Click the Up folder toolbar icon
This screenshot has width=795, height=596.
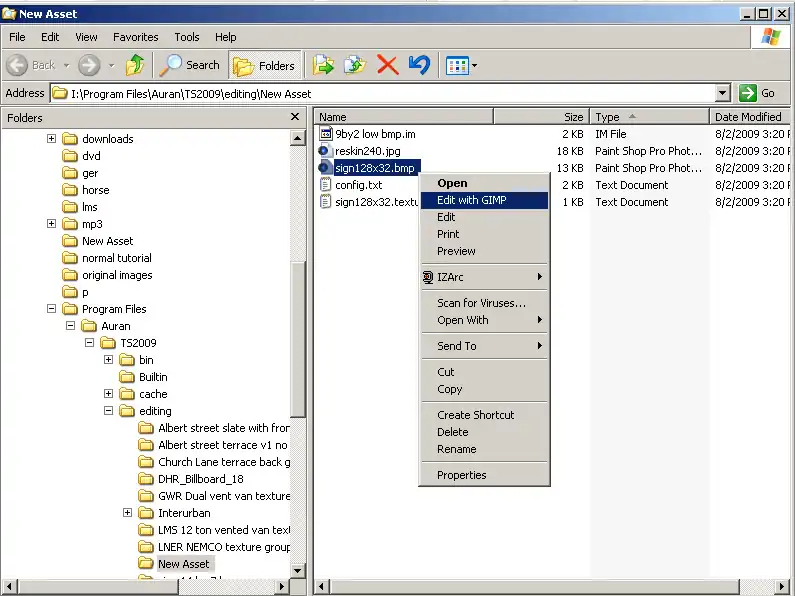(135, 65)
